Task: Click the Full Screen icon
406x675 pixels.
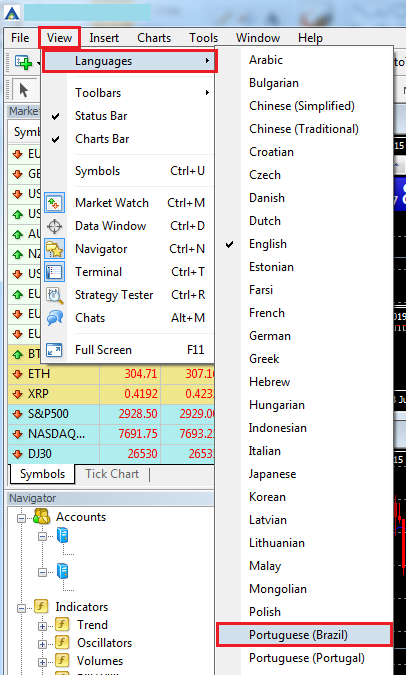Action: coord(54,350)
